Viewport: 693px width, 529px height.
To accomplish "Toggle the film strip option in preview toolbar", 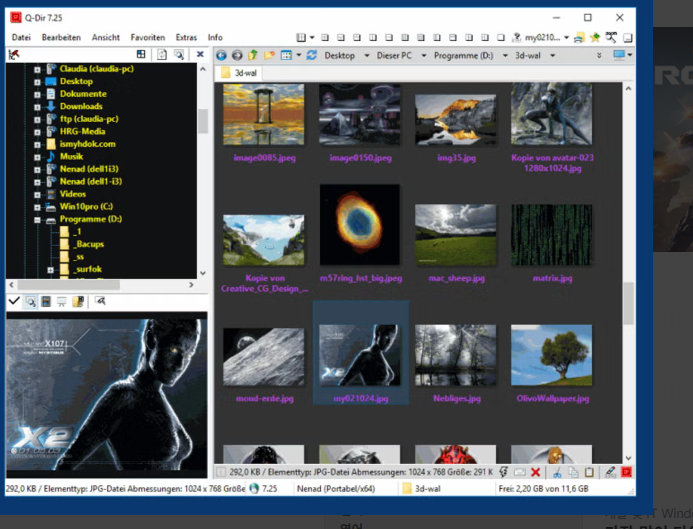I will pos(46,301).
